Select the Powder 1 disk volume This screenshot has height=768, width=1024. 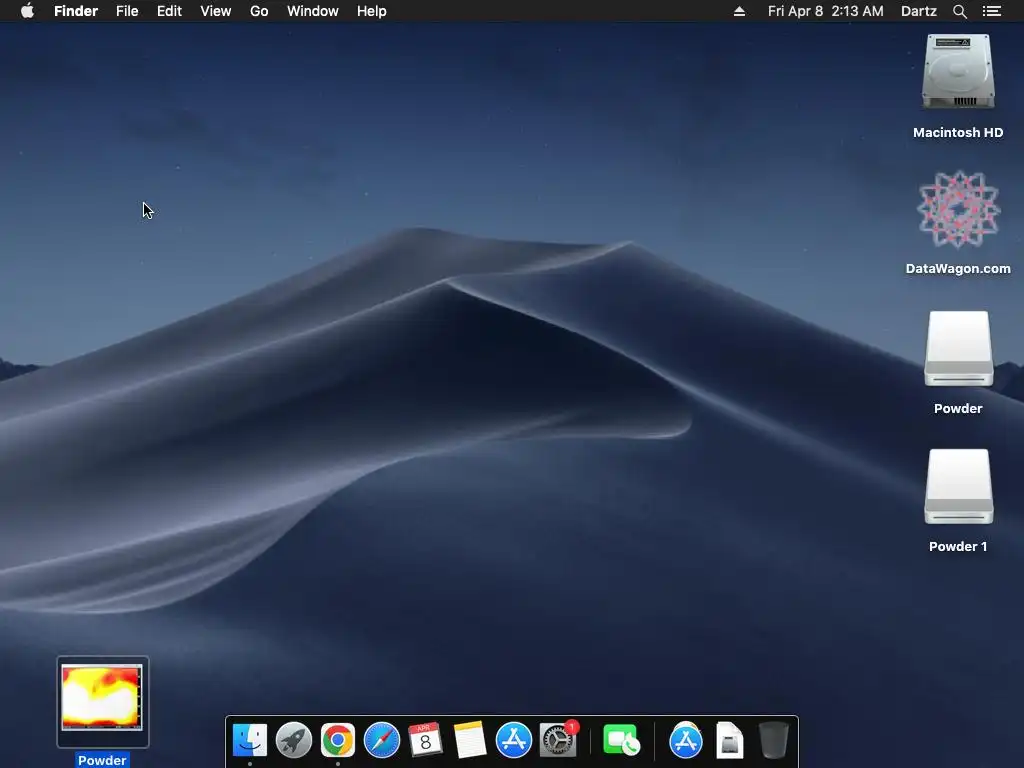click(x=958, y=487)
